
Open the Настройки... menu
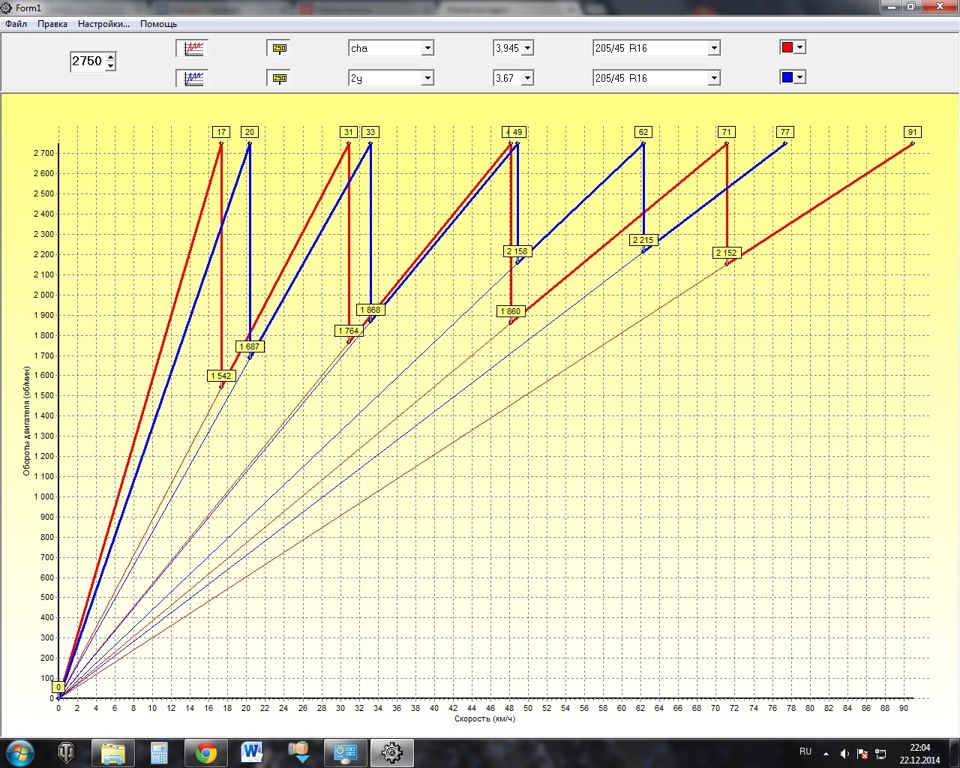tap(103, 23)
